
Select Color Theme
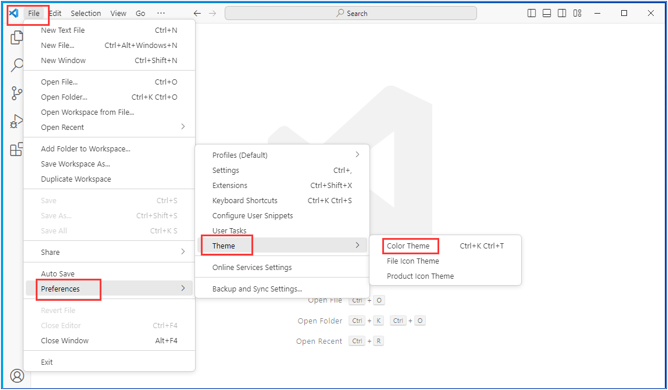(x=445, y=246)
